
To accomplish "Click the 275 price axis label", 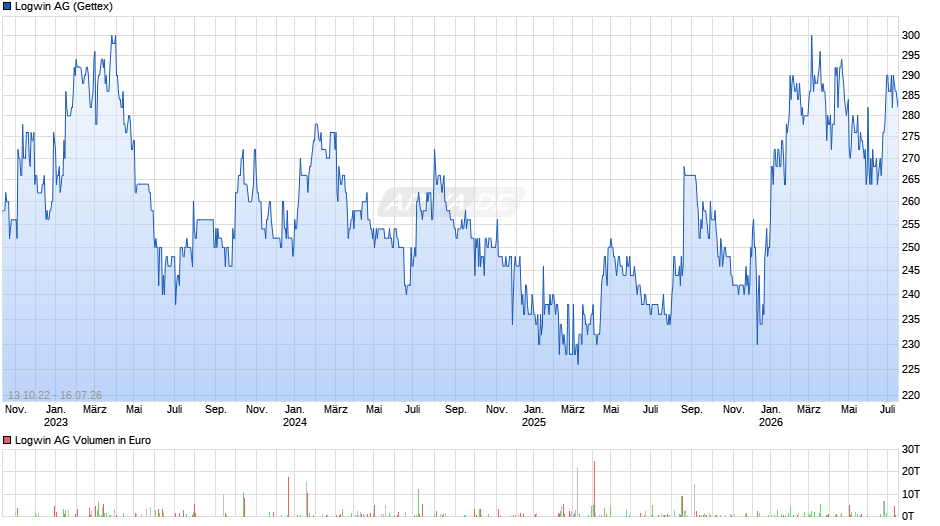I will coord(911,137).
